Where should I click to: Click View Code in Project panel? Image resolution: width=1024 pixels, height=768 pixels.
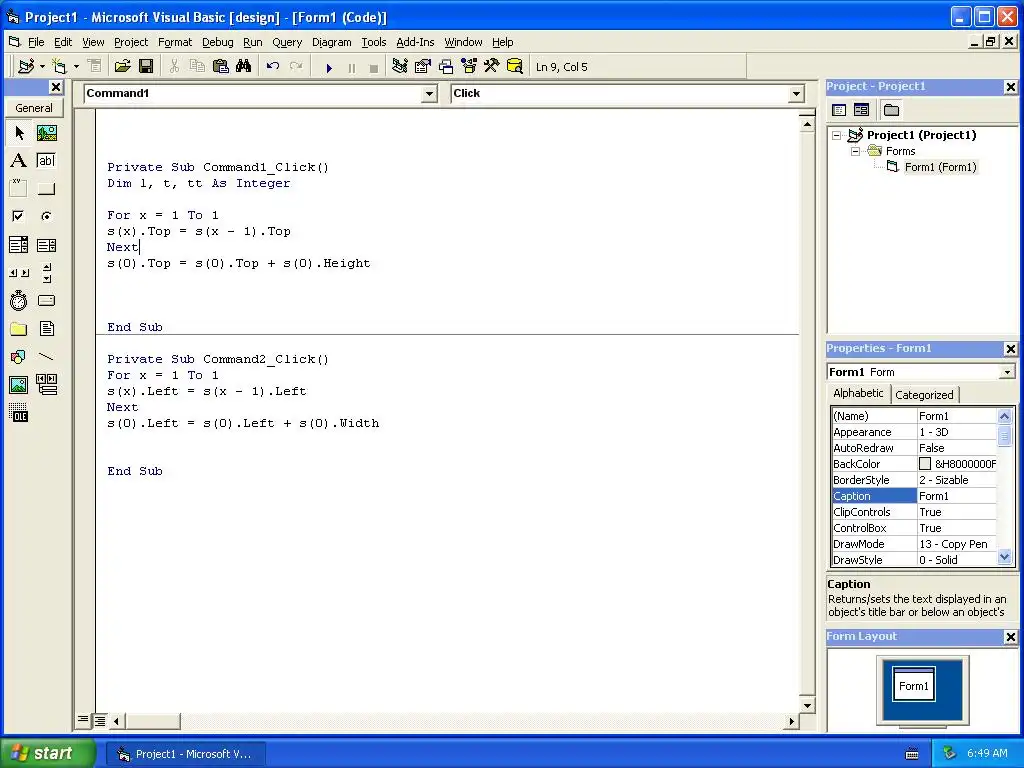839,110
